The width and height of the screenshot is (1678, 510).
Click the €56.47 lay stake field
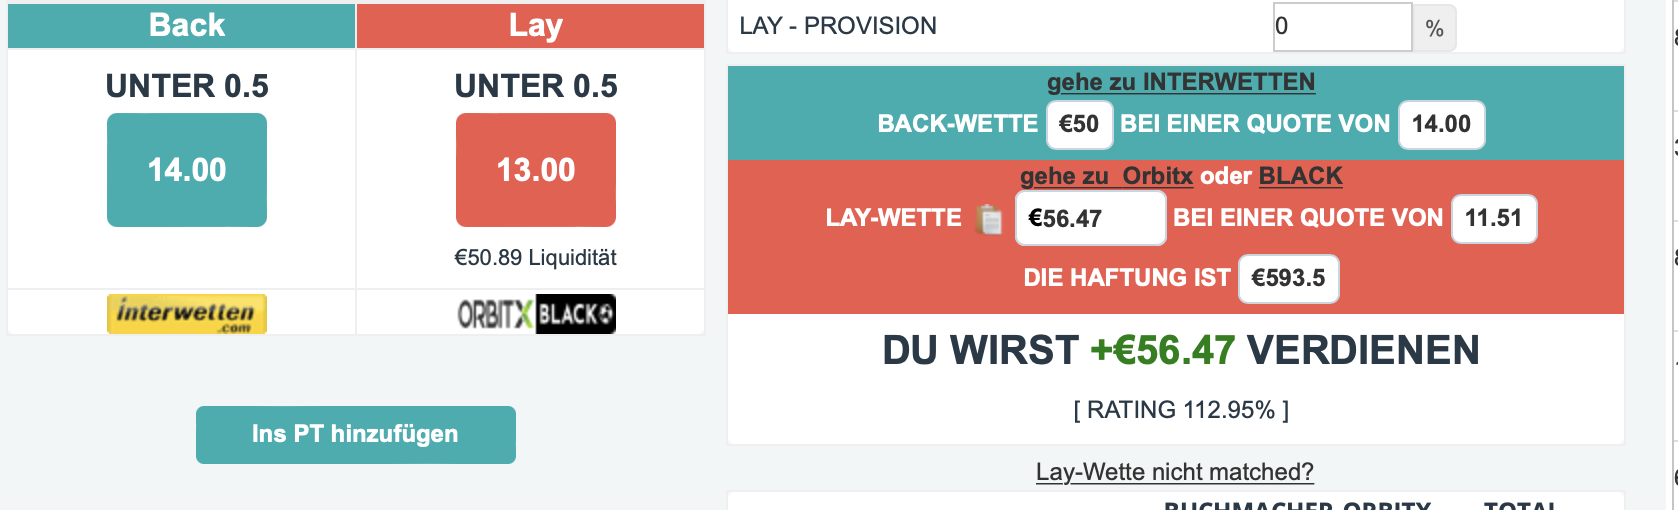click(x=1090, y=218)
